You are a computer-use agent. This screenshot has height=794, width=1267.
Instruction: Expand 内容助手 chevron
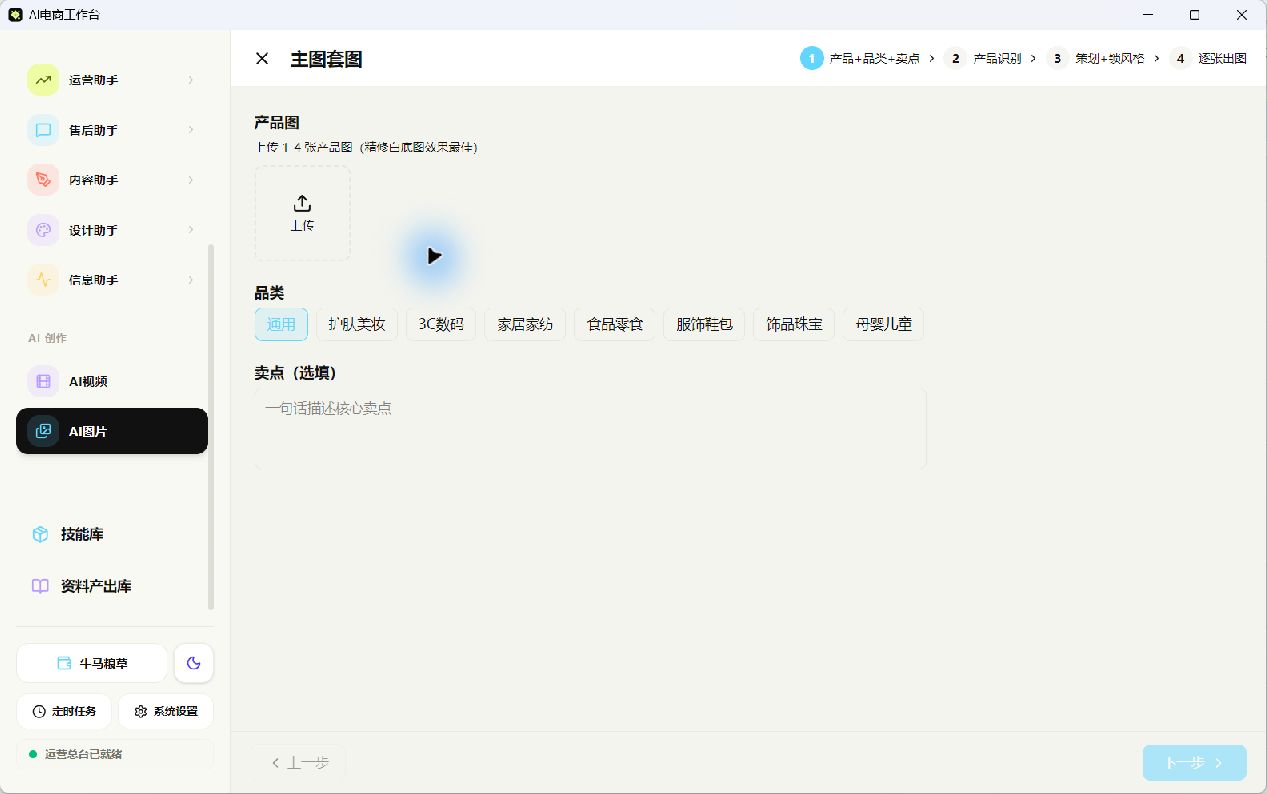191,180
